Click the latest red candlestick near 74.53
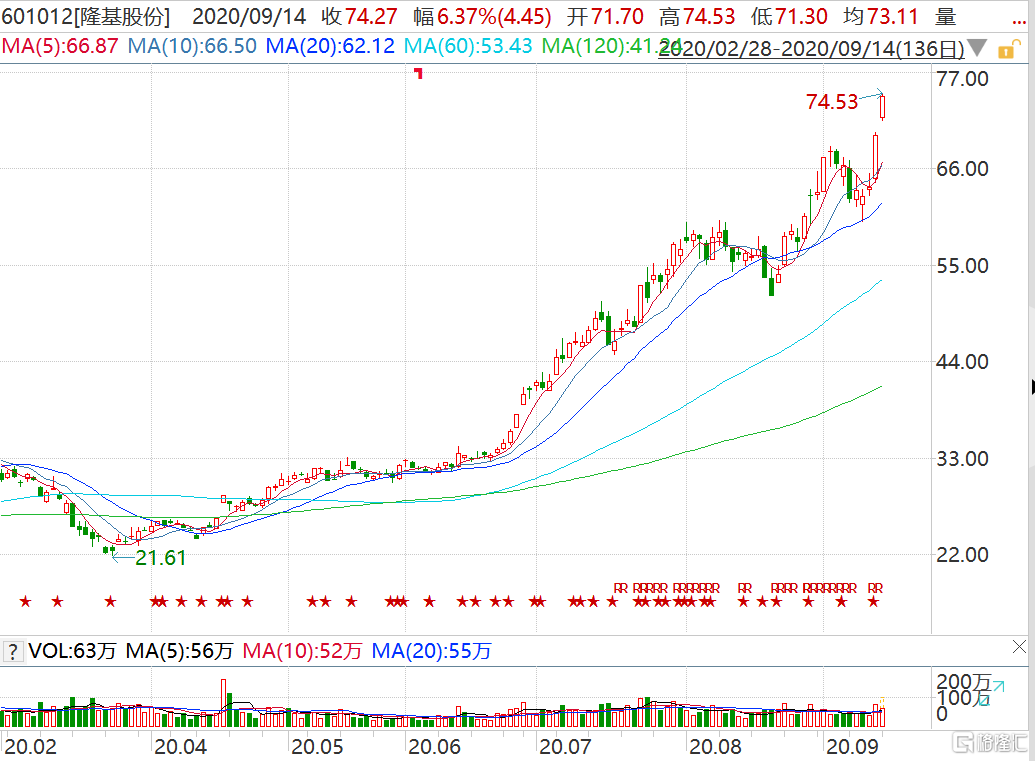1035x761 pixels. (883, 108)
